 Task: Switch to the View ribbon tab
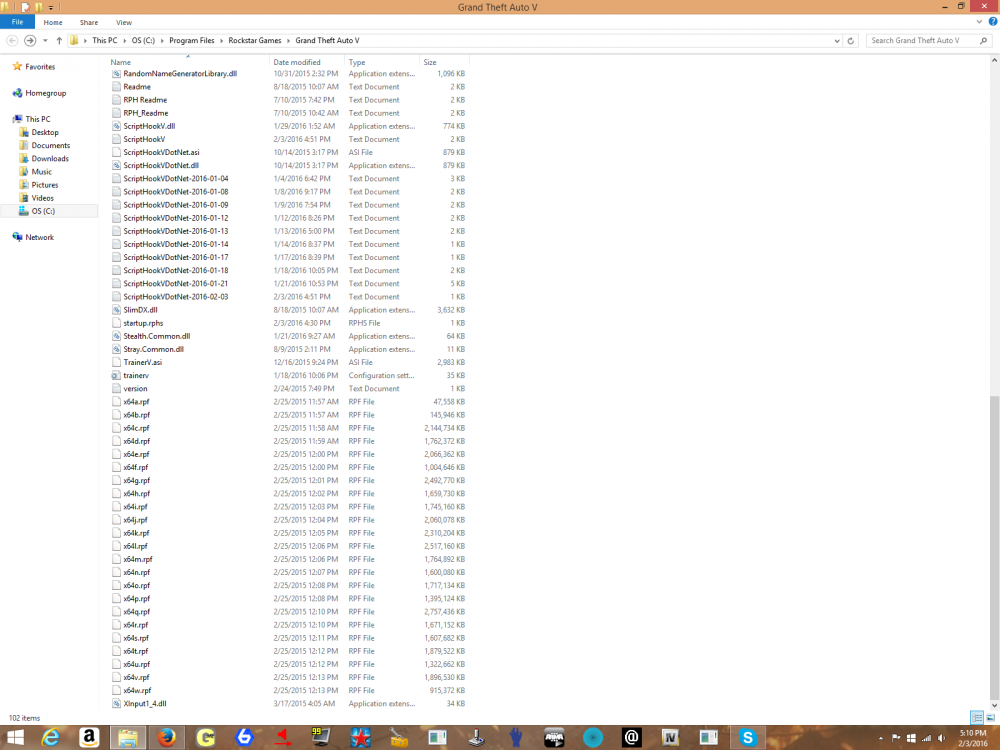124,21
